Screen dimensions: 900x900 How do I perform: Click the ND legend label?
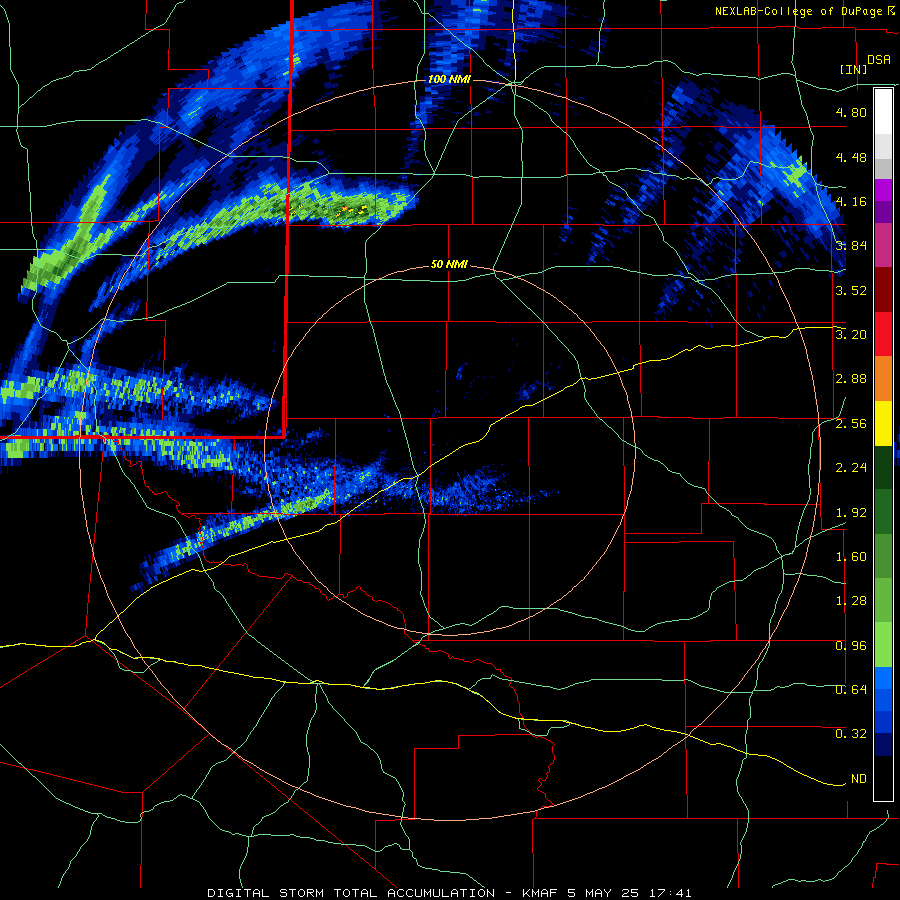[x=859, y=779]
